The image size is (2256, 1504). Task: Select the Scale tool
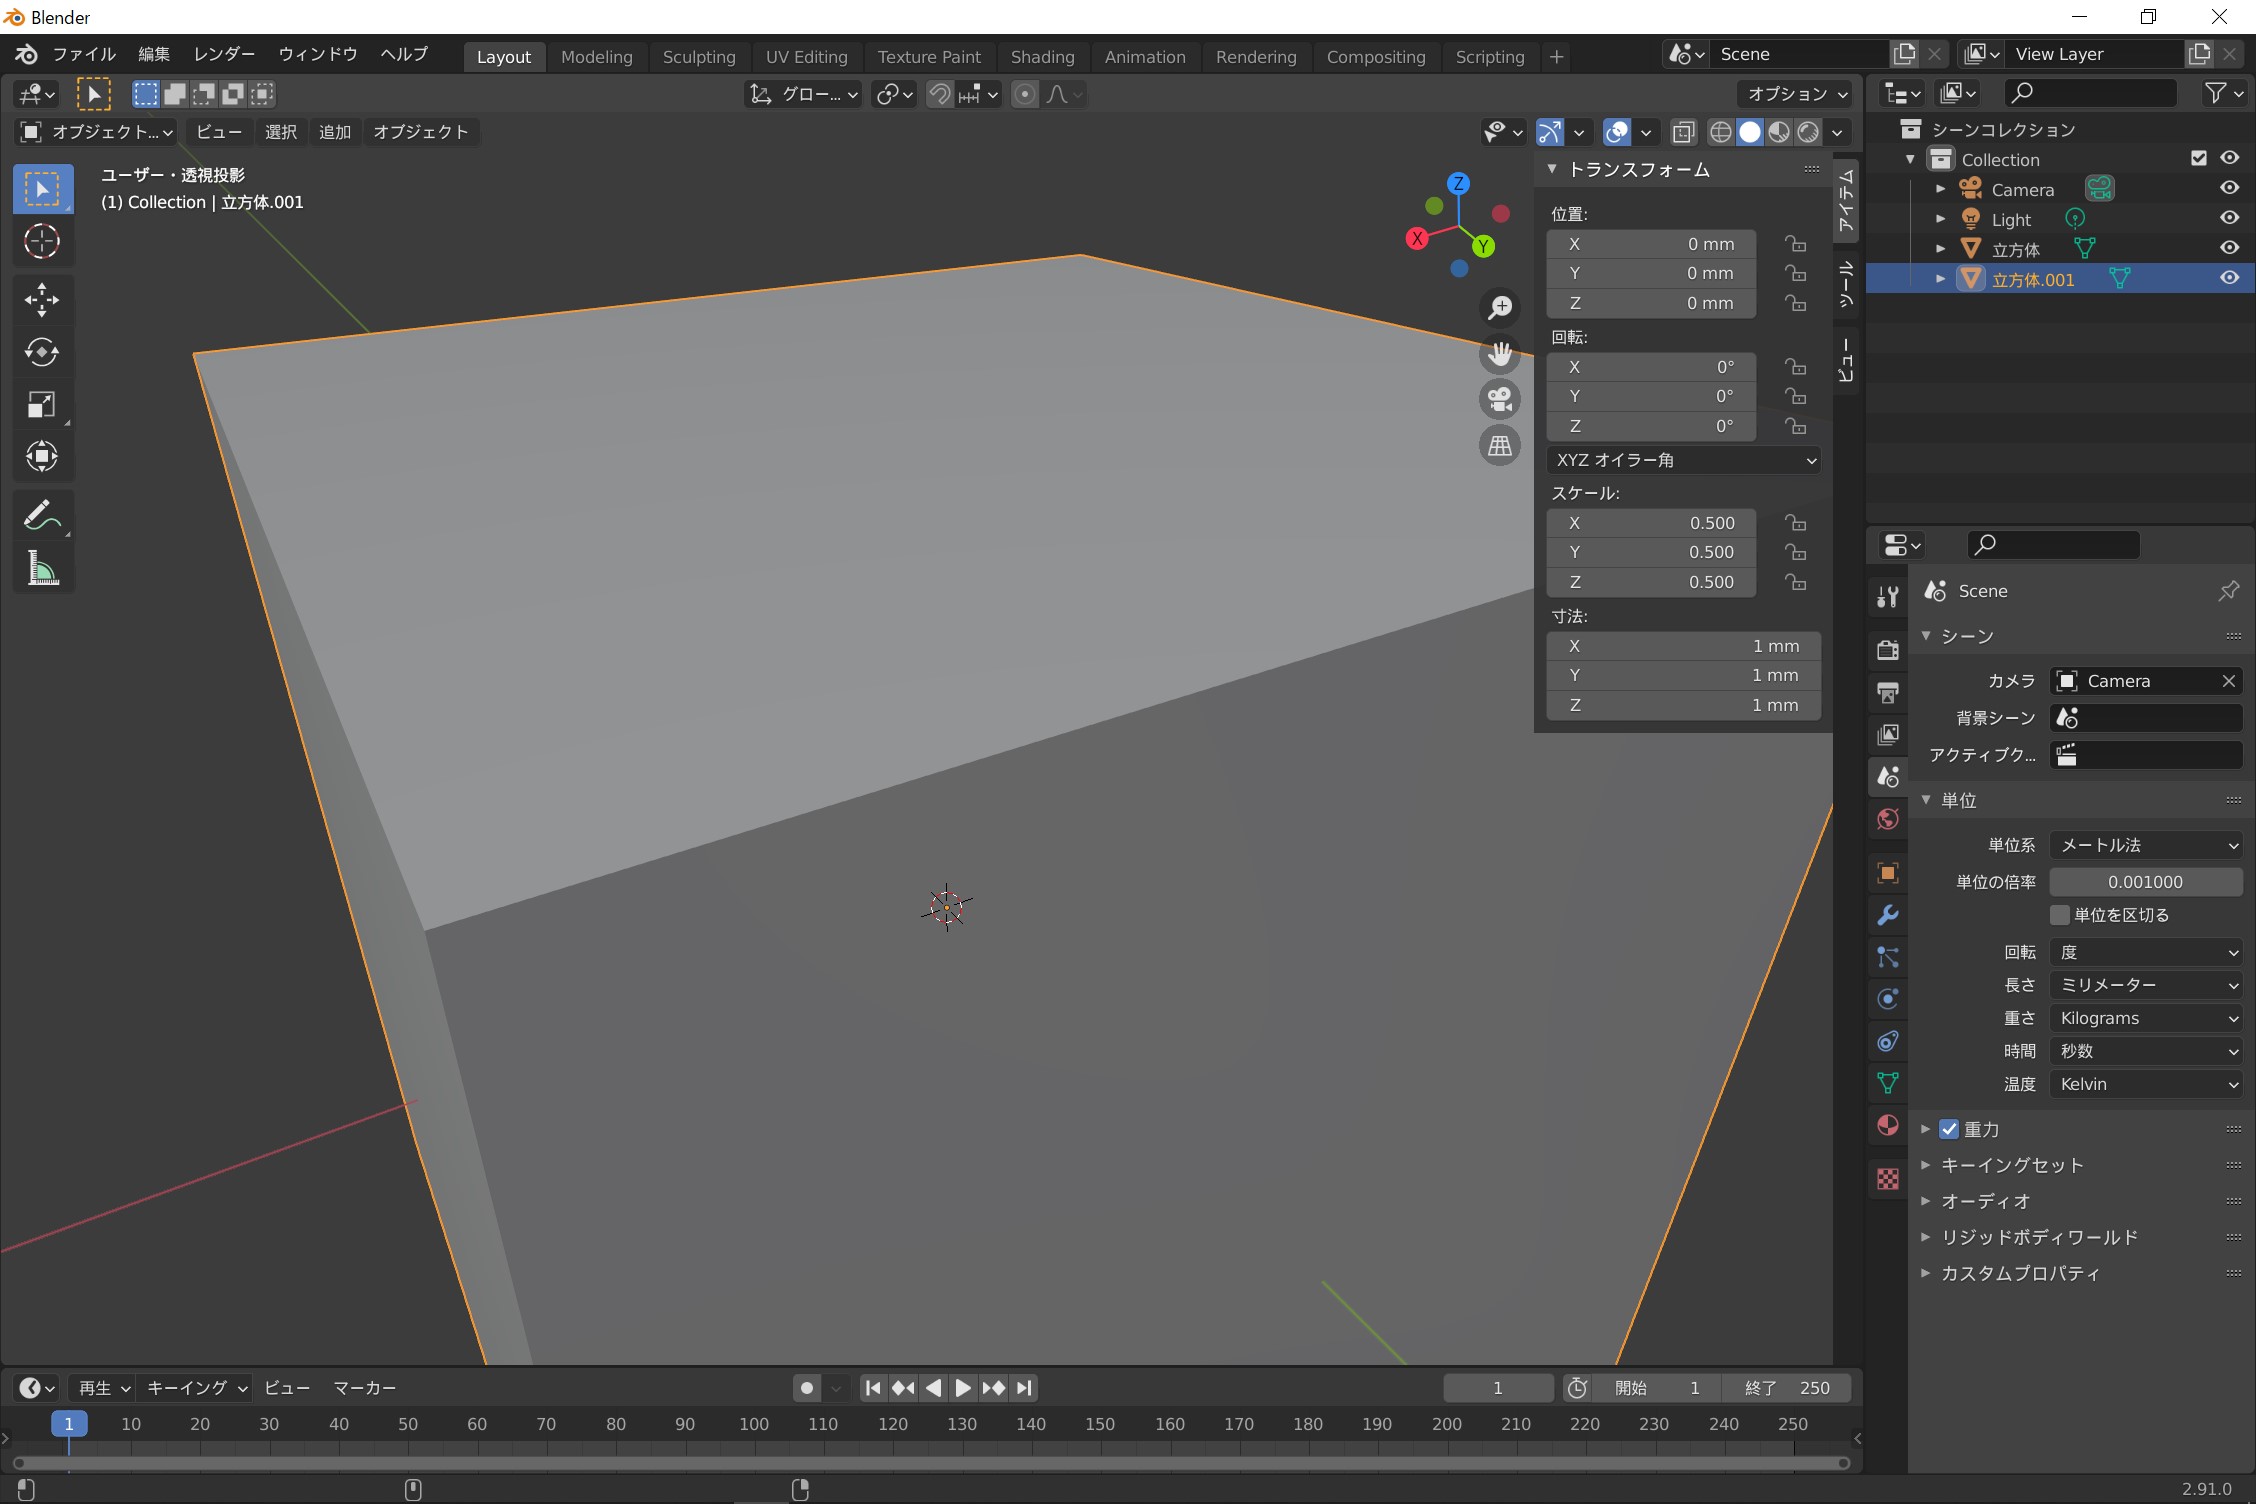click(41, 405)
